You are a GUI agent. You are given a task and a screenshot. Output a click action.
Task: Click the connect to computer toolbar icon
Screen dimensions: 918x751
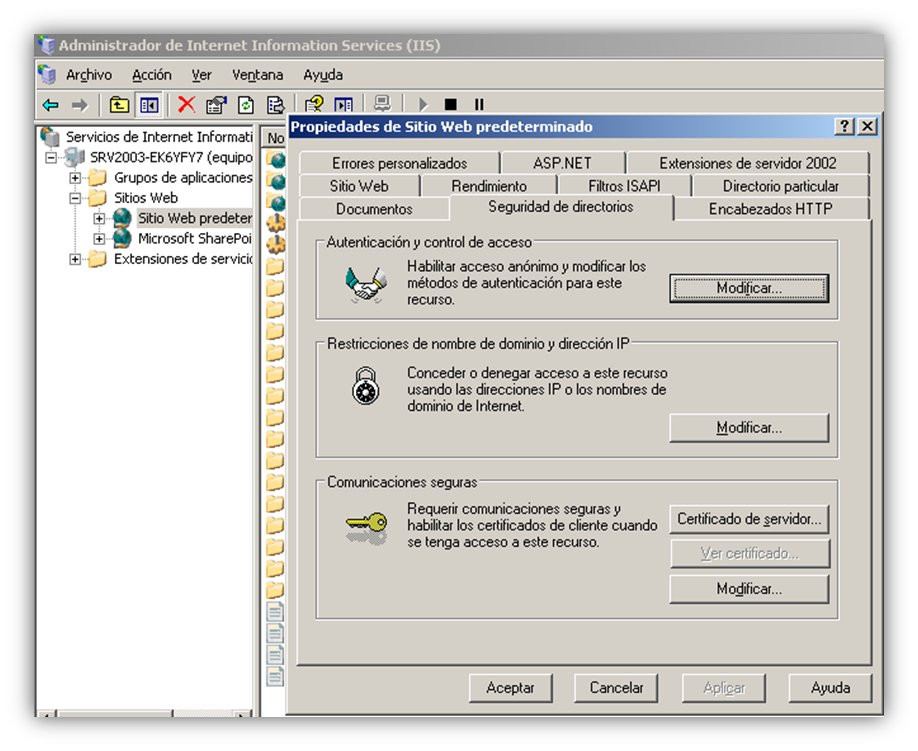coord(382,104)
